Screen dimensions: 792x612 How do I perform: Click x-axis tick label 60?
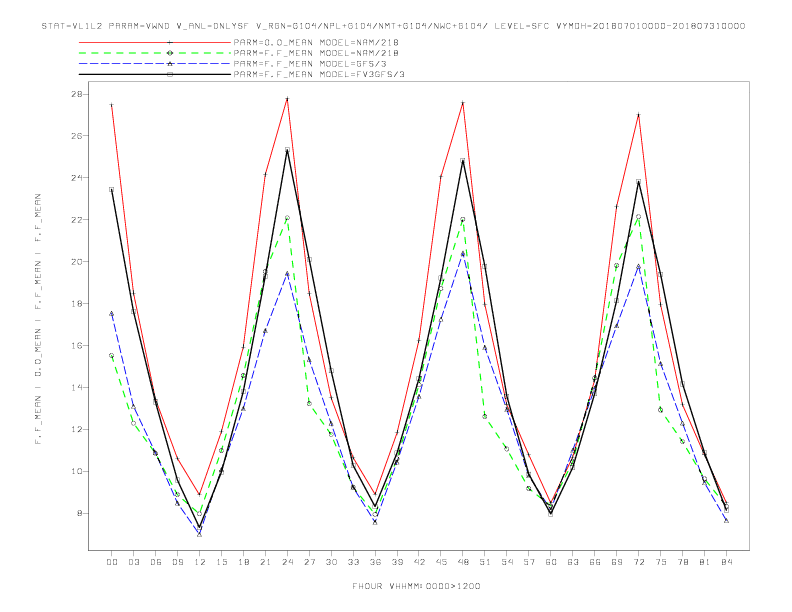point(551,562)
